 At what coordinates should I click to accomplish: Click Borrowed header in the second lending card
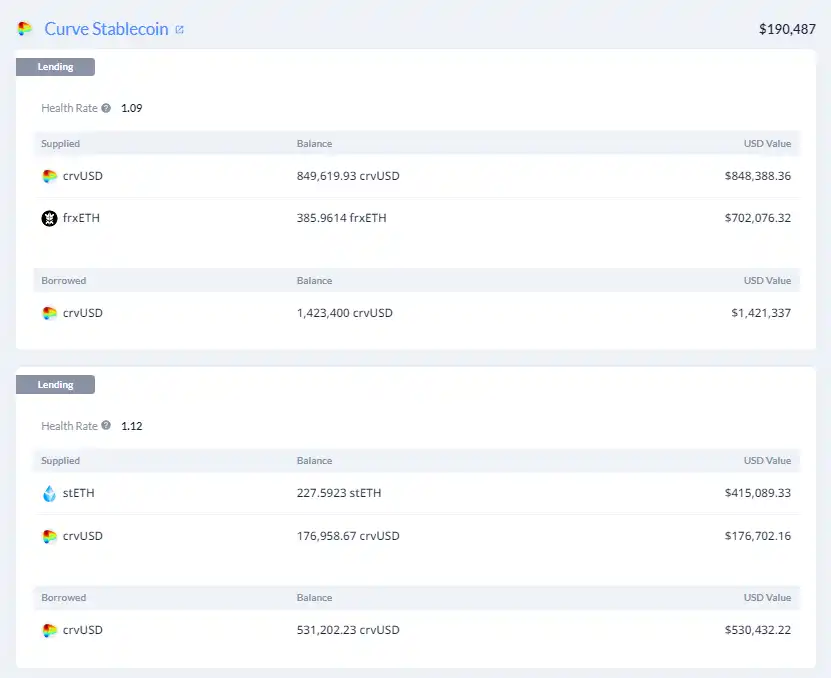(x=64, y=597)
